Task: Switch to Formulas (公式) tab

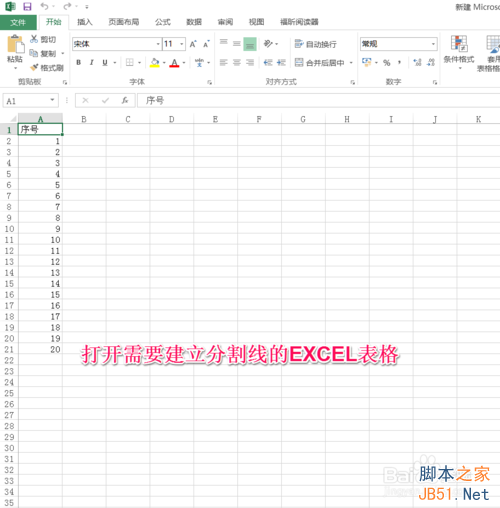Action: [x=163, y=22]
